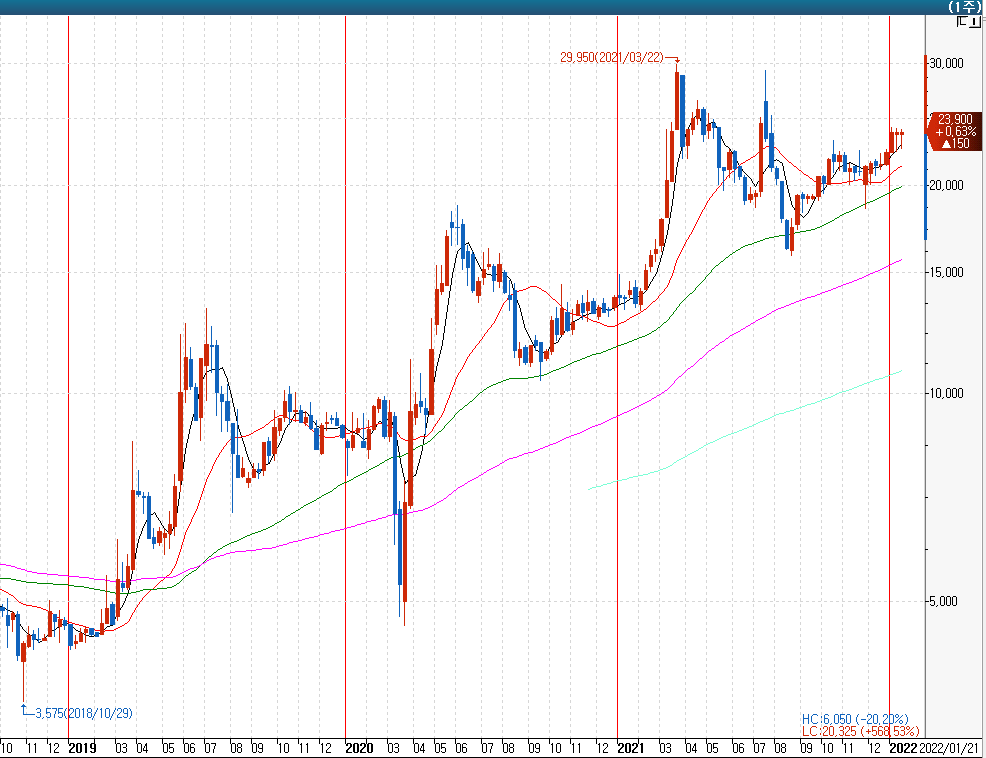Click the red vertical line before 2019

(x=68, y=300)
